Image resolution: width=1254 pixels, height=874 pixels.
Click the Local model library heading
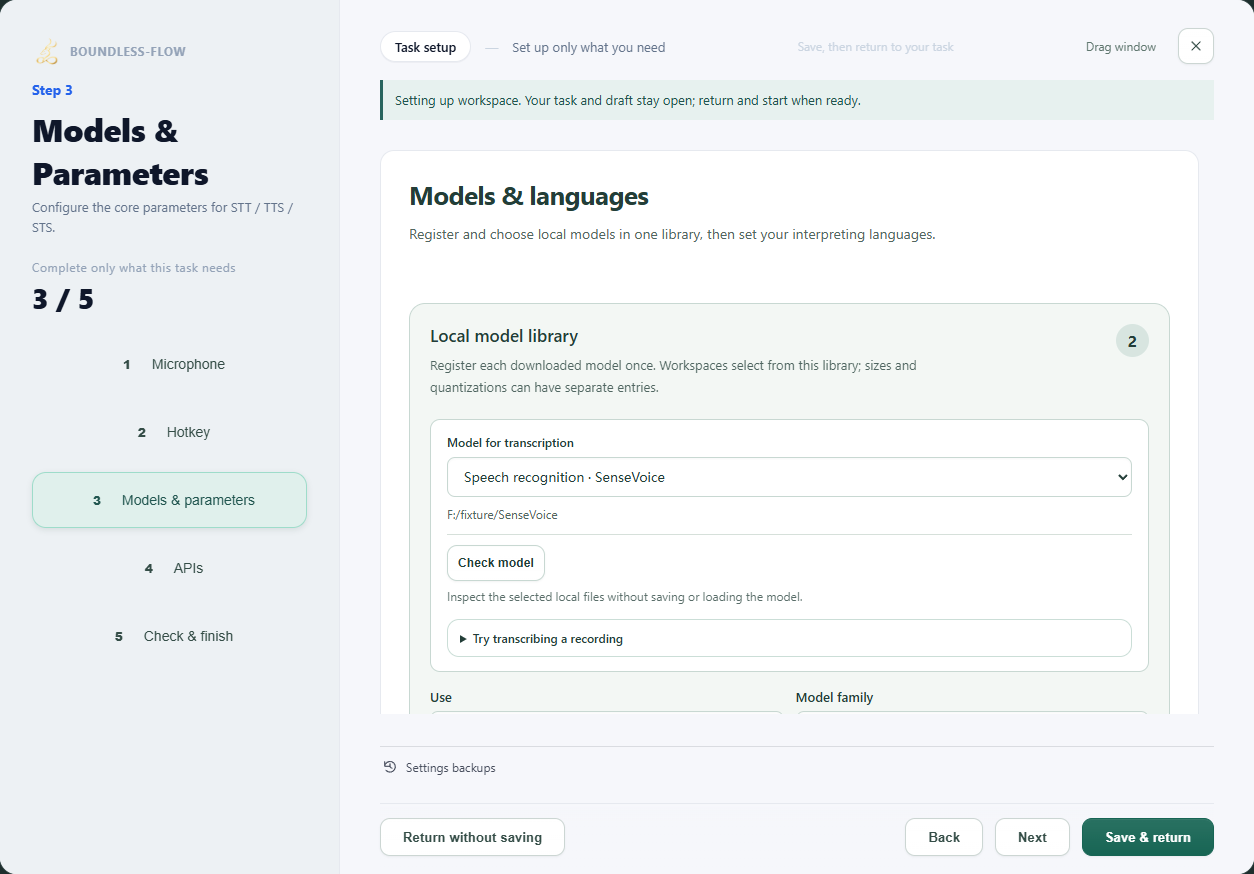[504, 336]
